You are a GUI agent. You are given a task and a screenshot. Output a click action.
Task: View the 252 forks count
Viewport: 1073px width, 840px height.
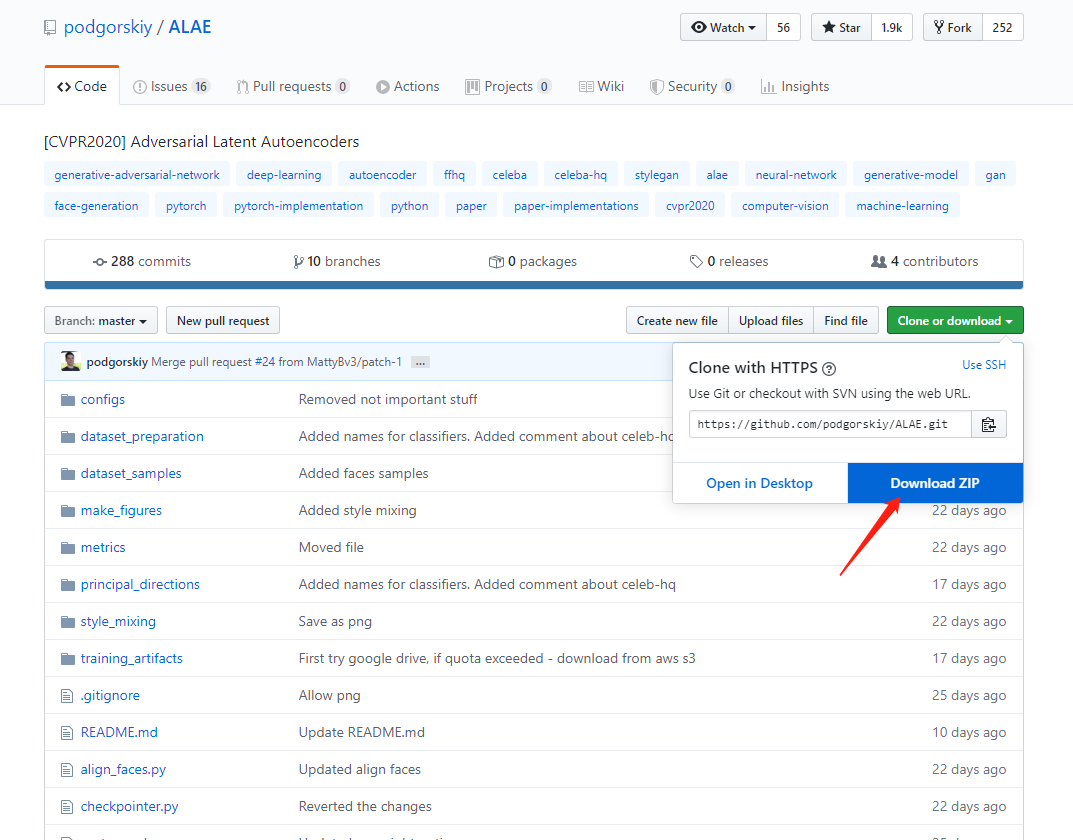(x=1003, y=27)
